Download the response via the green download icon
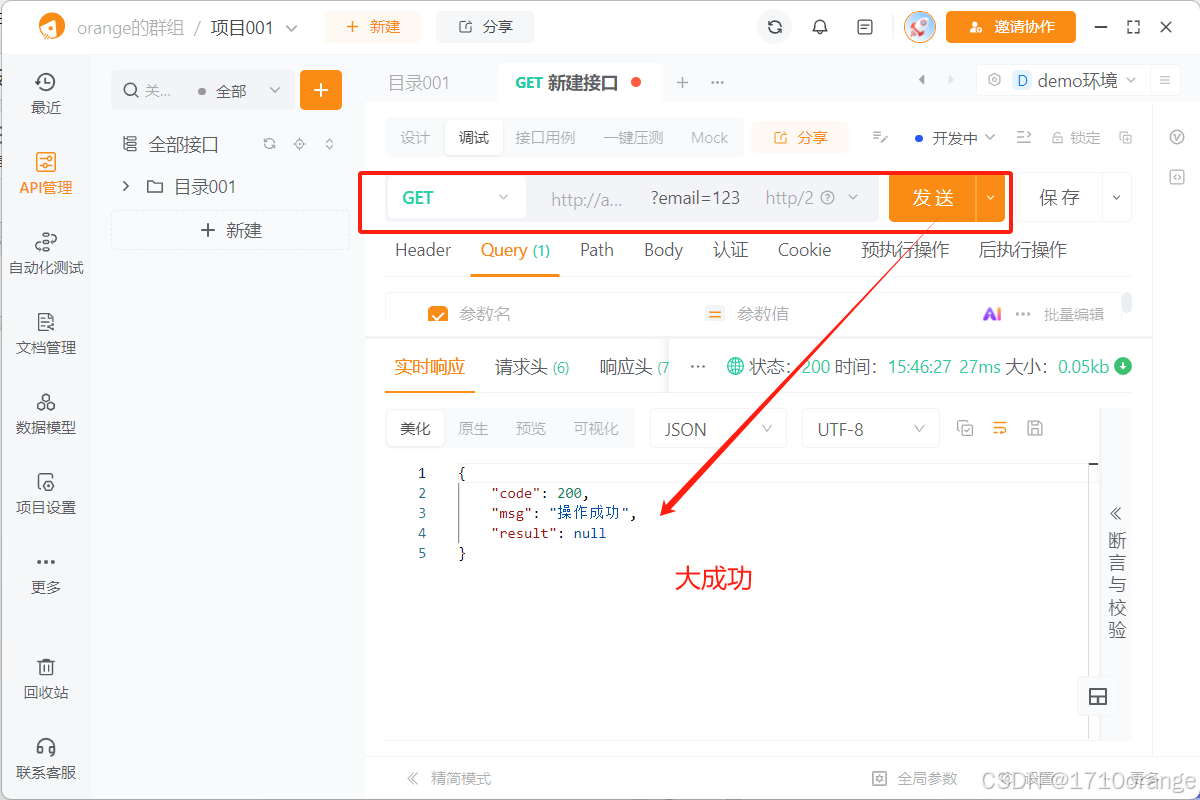 [1122, 367]
